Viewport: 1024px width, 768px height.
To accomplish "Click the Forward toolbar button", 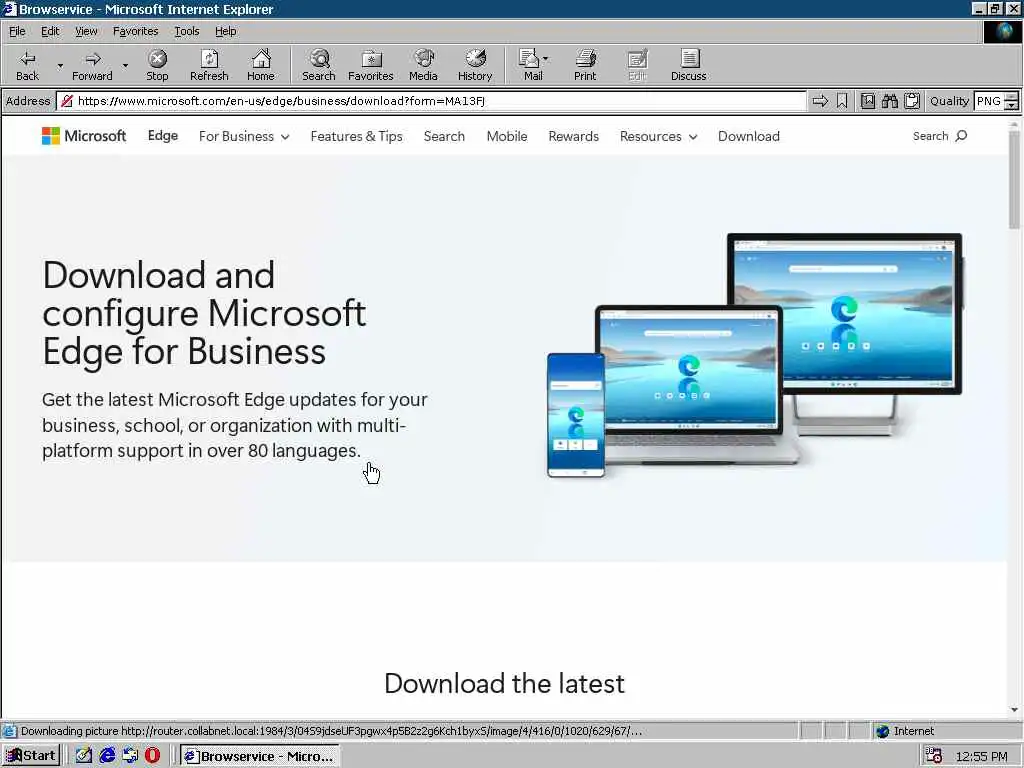I will [92, 65].
